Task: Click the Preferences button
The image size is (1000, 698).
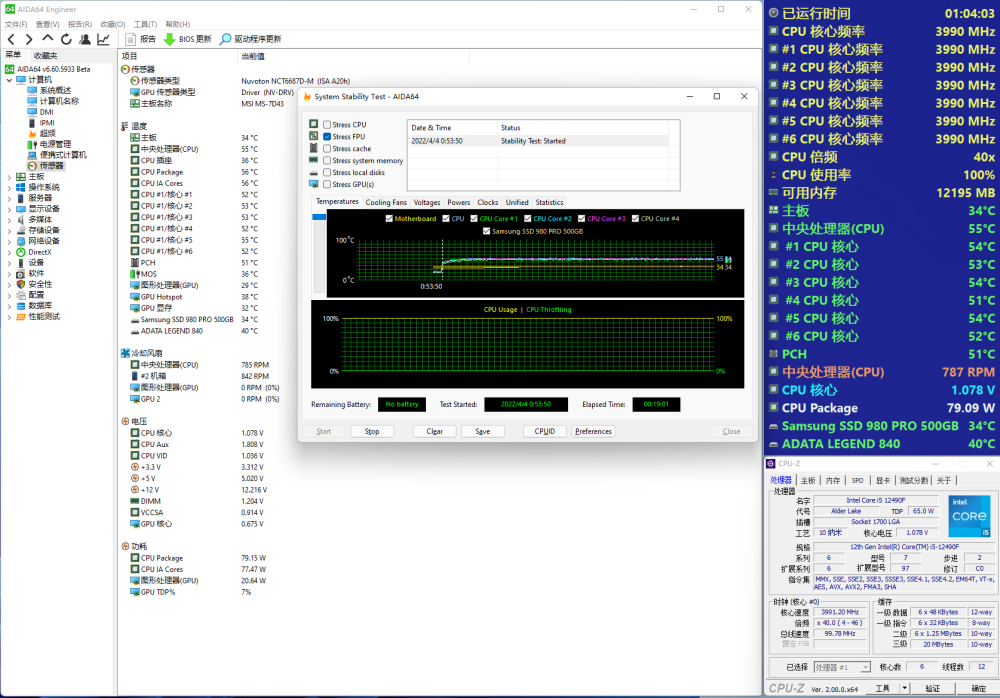Action: coord(593,432)
